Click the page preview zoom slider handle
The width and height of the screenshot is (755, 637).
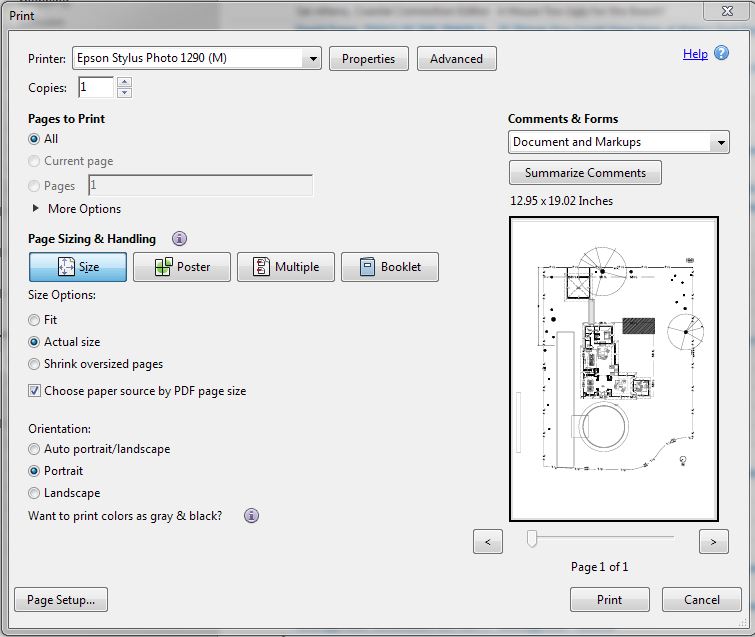(532, 540)
